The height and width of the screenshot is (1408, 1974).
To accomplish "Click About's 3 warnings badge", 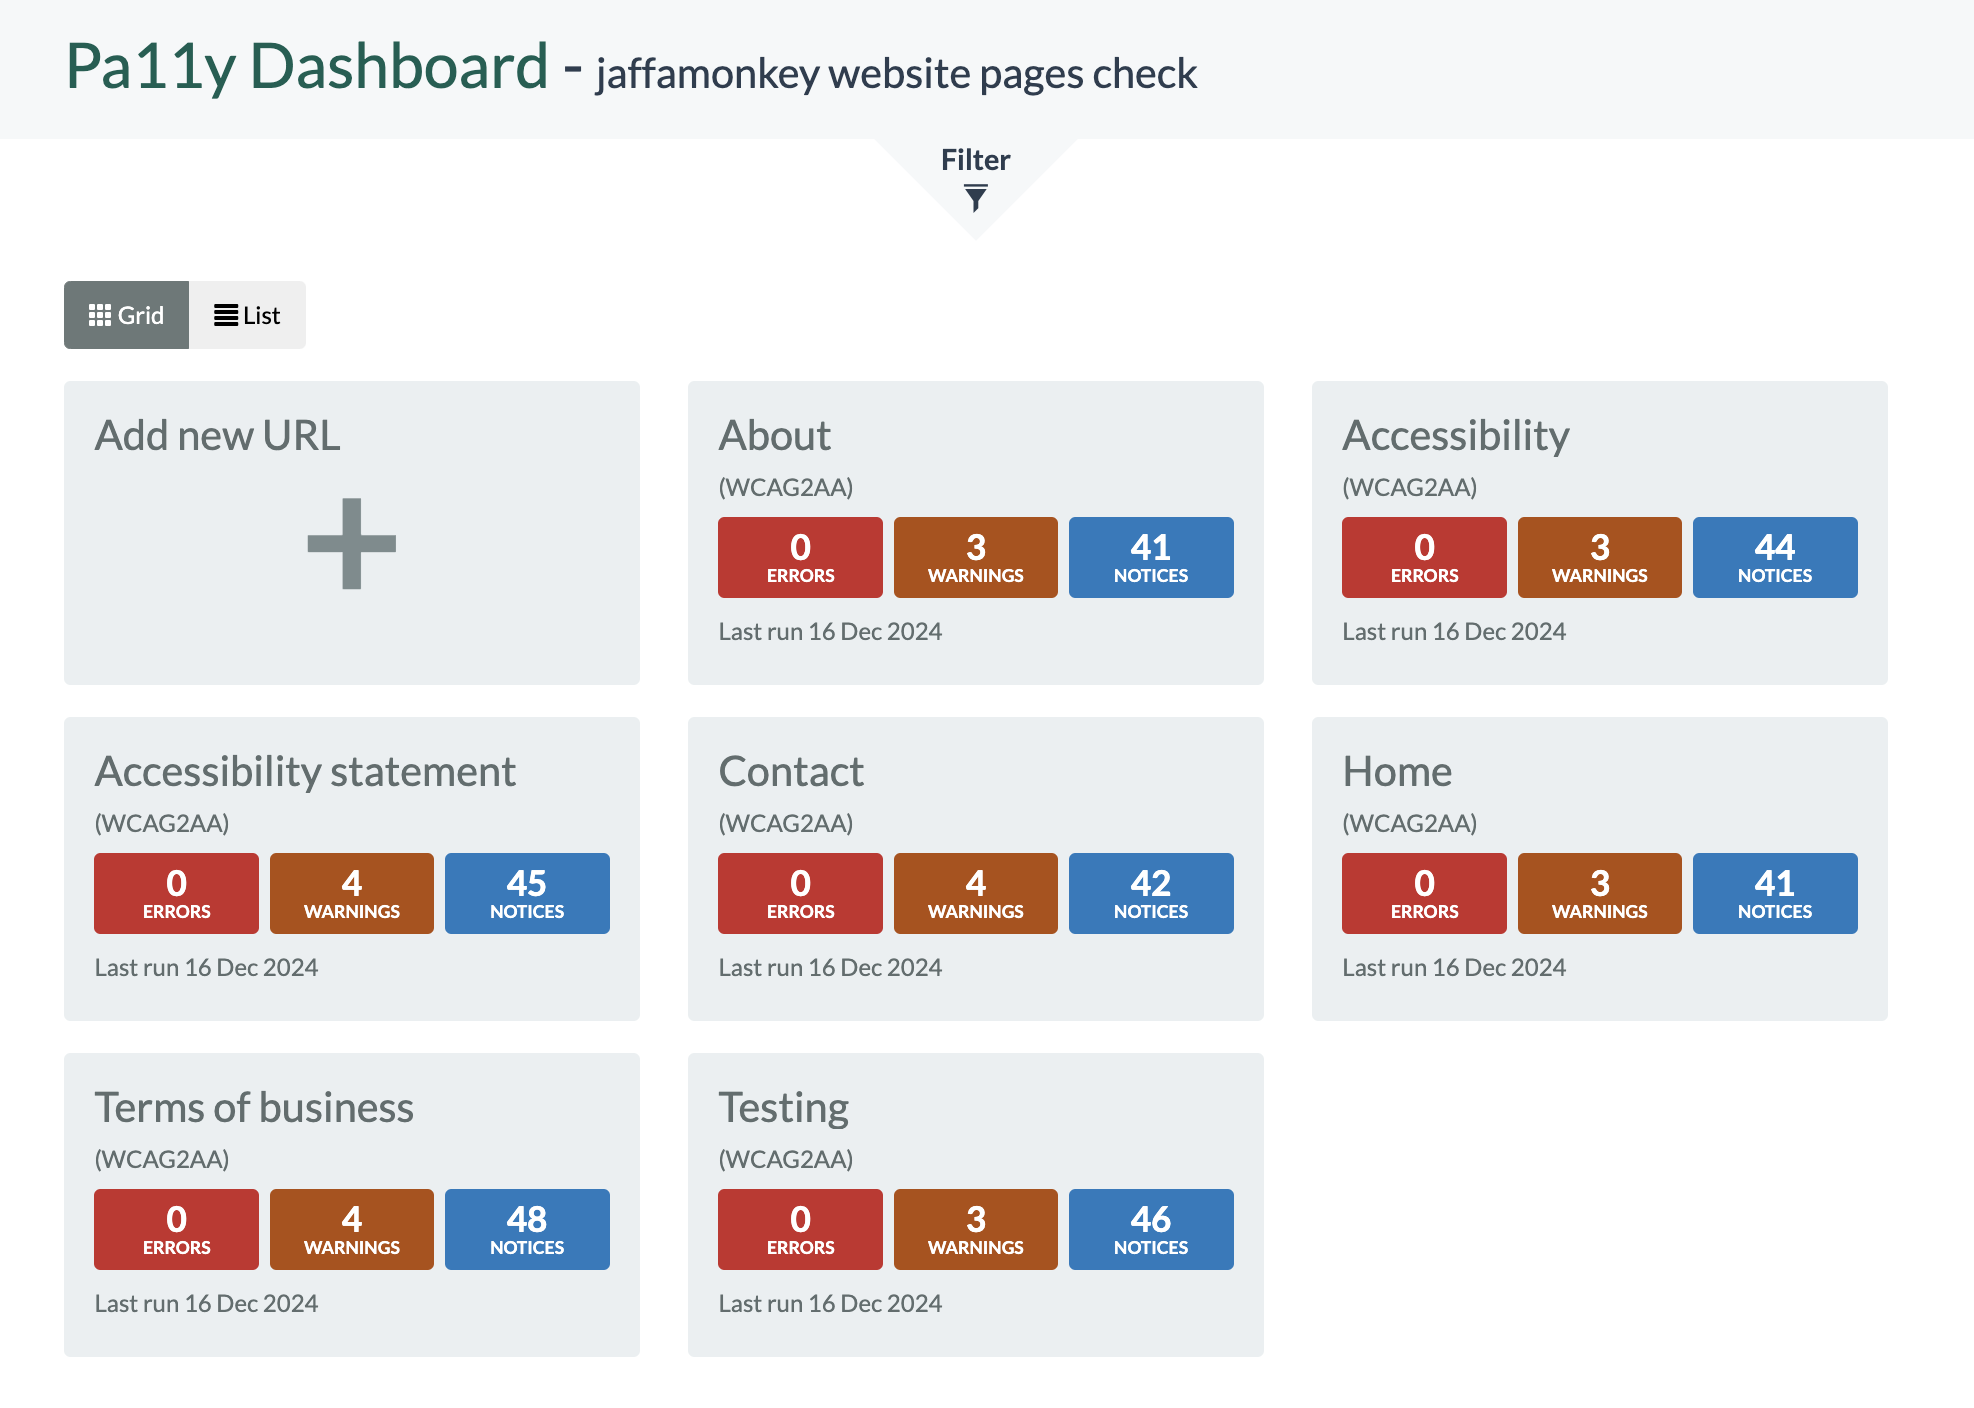I will pos(976,557).
